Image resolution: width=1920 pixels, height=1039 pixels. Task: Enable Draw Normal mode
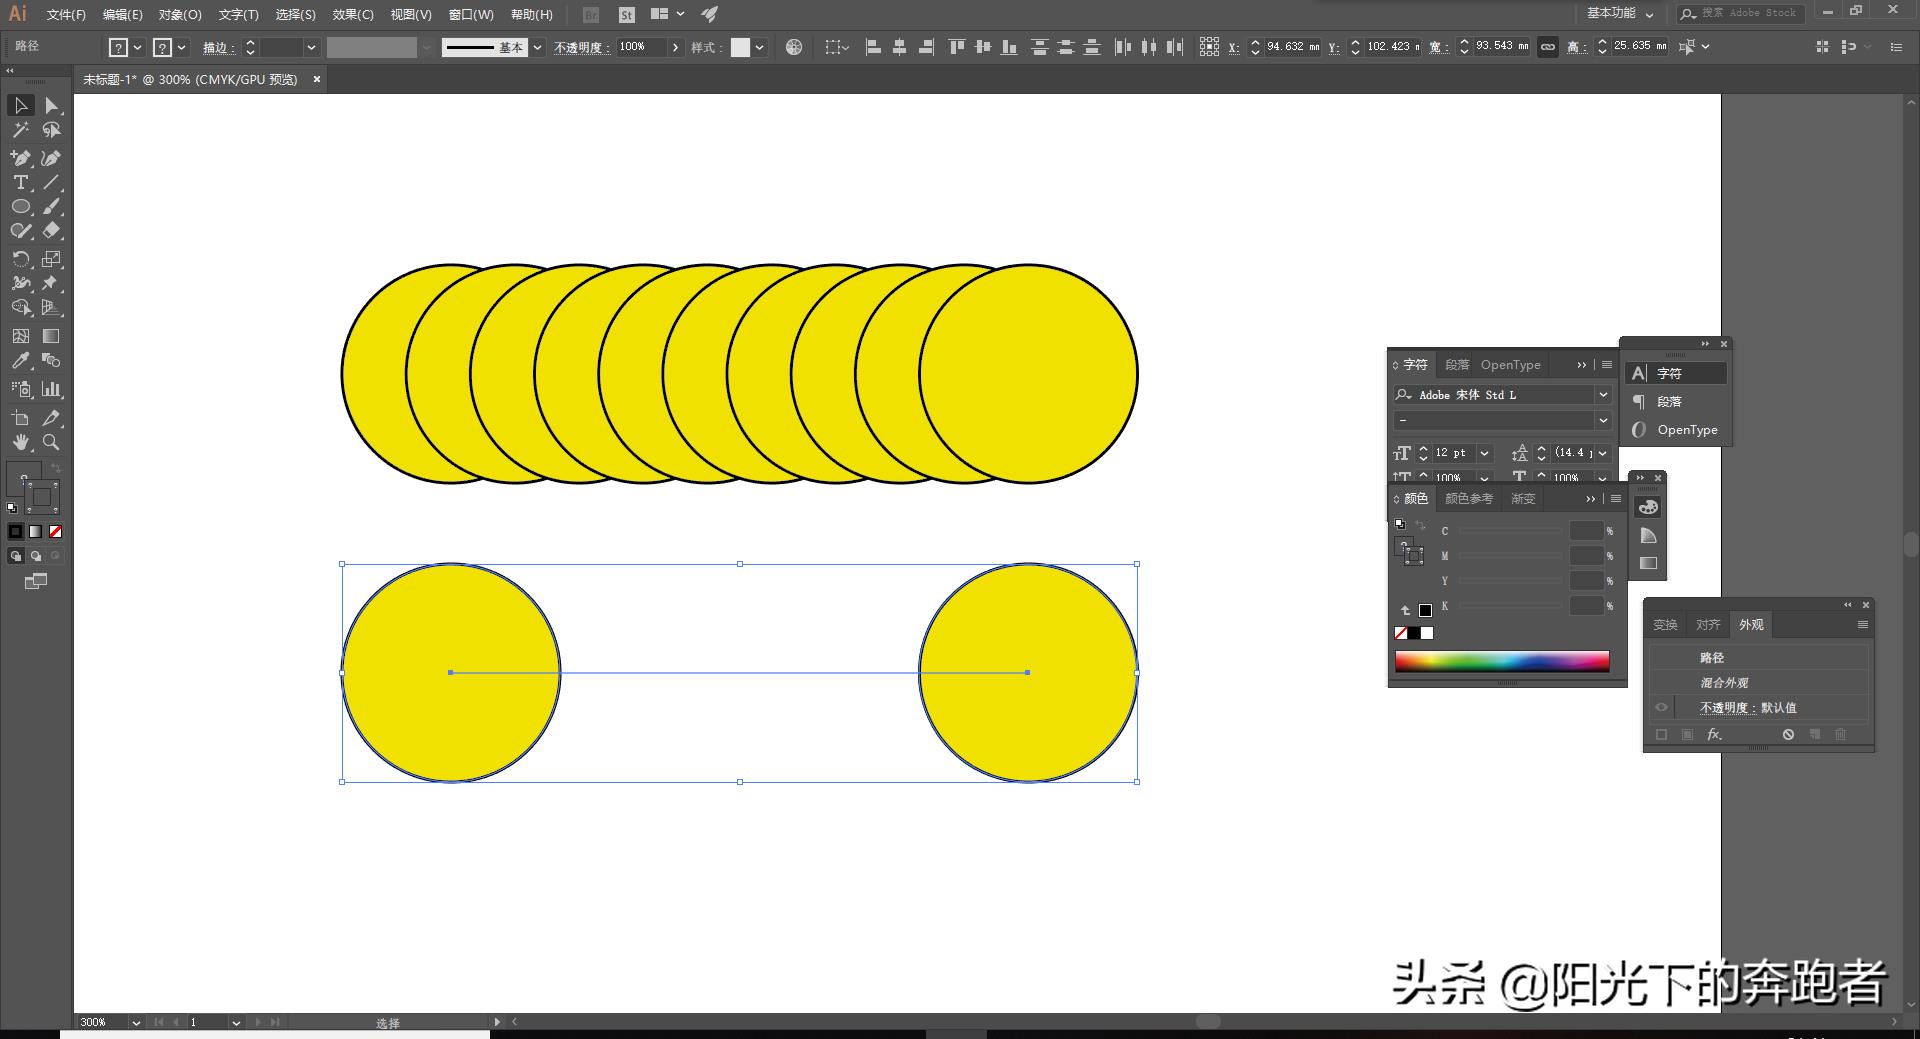[15, 556]
